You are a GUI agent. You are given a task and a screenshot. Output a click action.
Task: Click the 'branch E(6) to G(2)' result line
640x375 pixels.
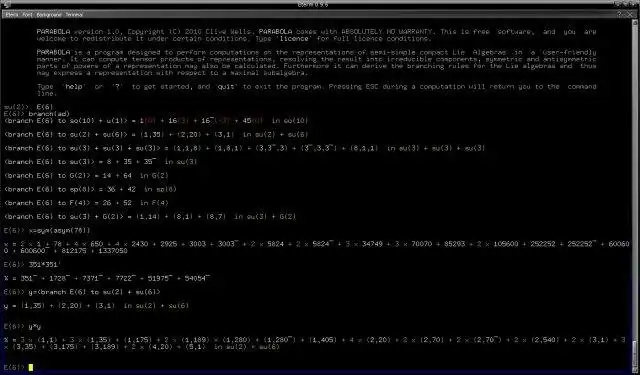(x=86, y=175)
